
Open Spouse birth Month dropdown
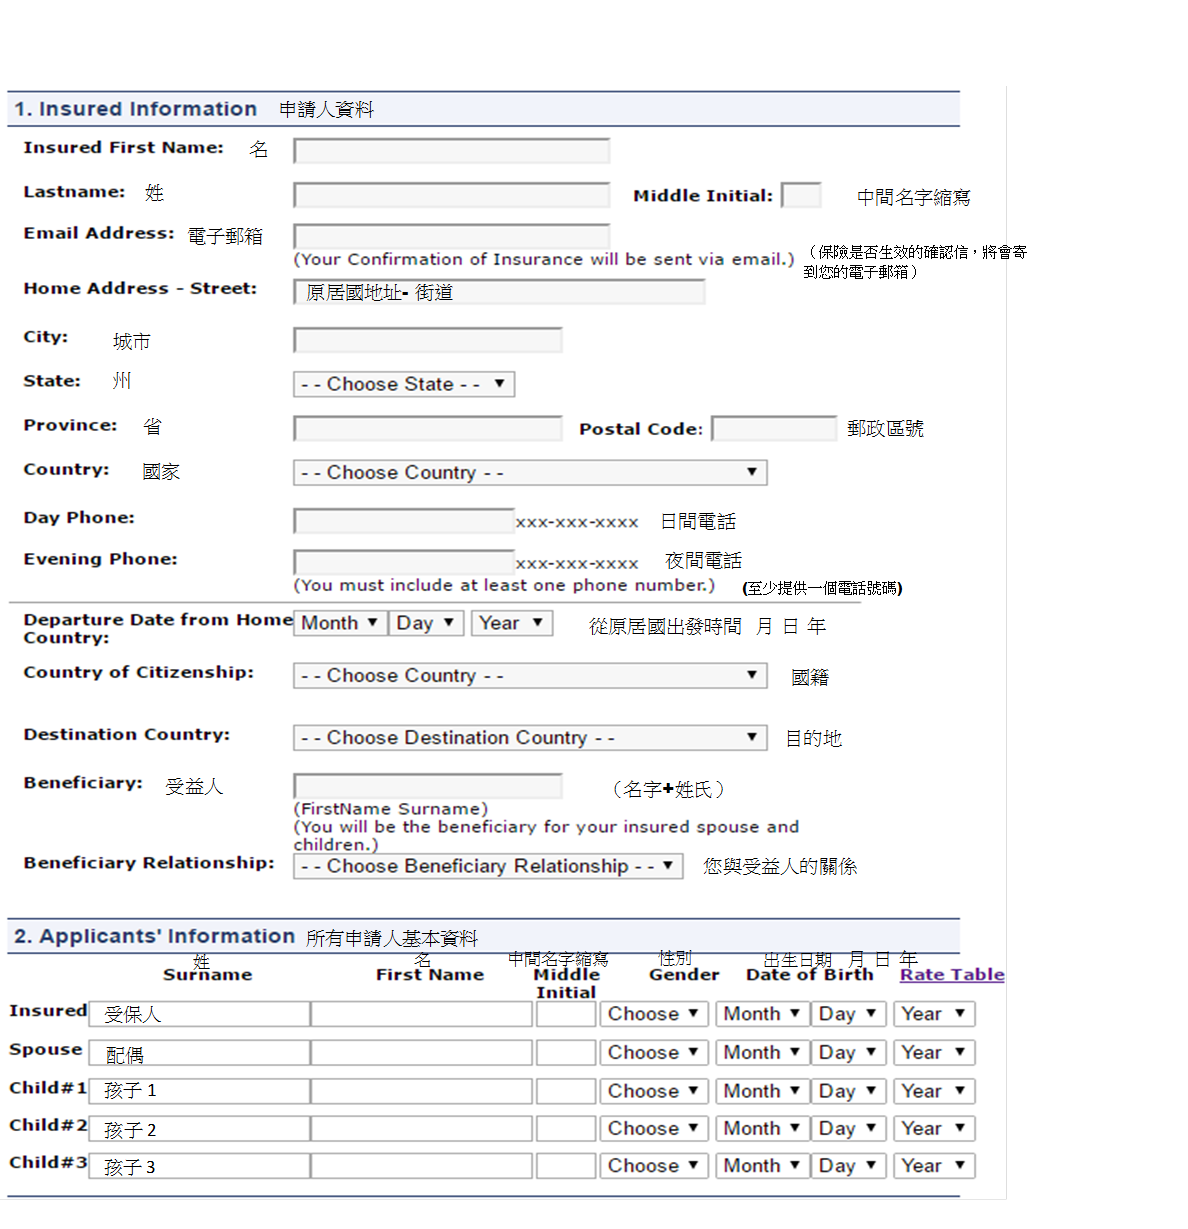coord(762,1053)
